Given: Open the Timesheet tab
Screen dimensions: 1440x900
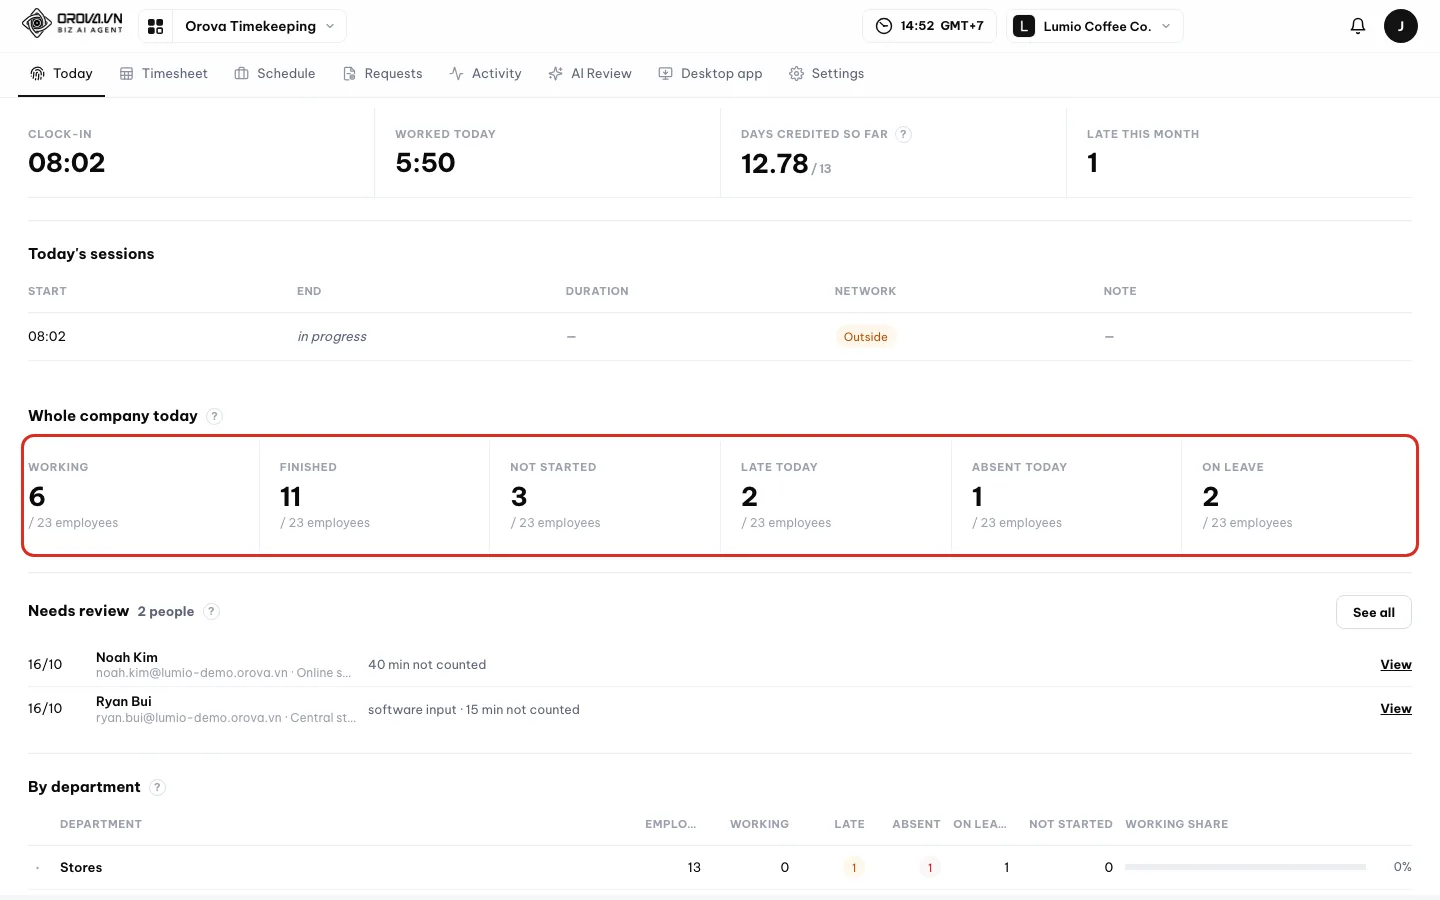Looking at the screenshot, I should 163,74.
